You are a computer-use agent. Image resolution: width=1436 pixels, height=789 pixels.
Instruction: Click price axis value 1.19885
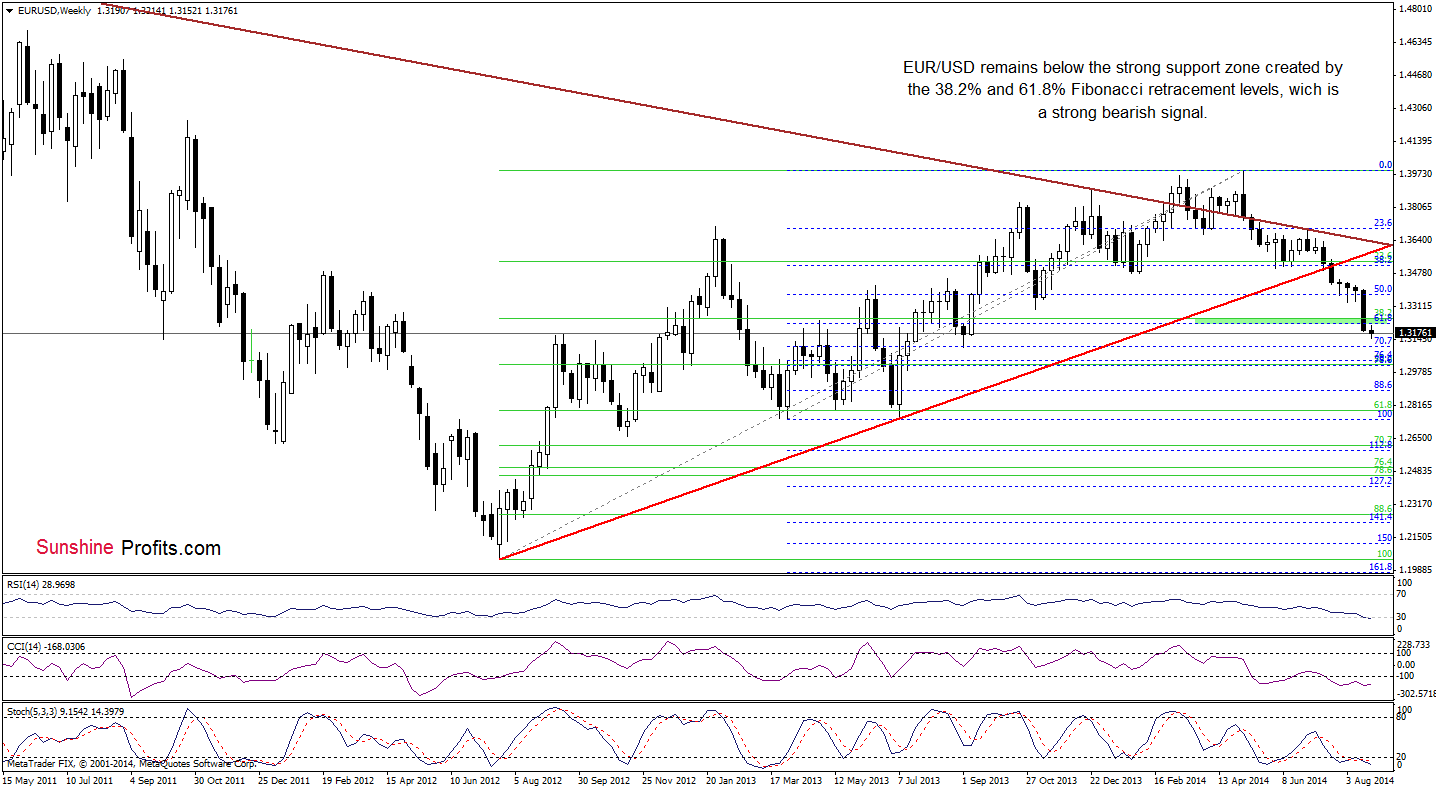(x=1416, y=570)
